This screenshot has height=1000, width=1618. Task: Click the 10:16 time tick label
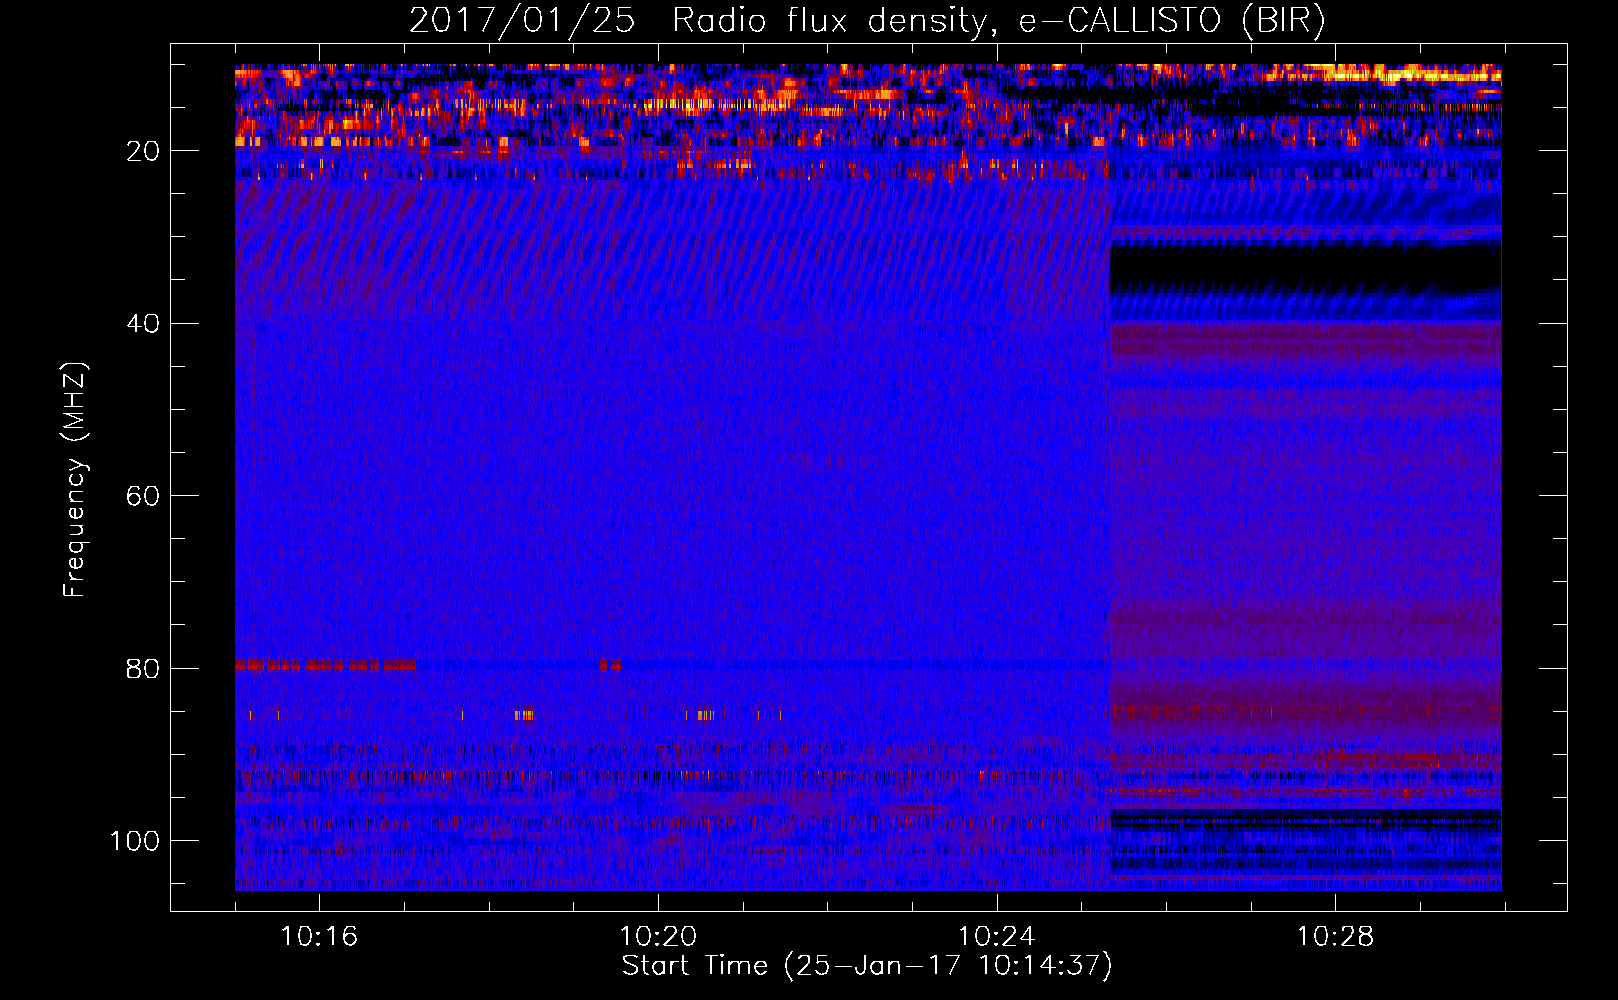319,937
